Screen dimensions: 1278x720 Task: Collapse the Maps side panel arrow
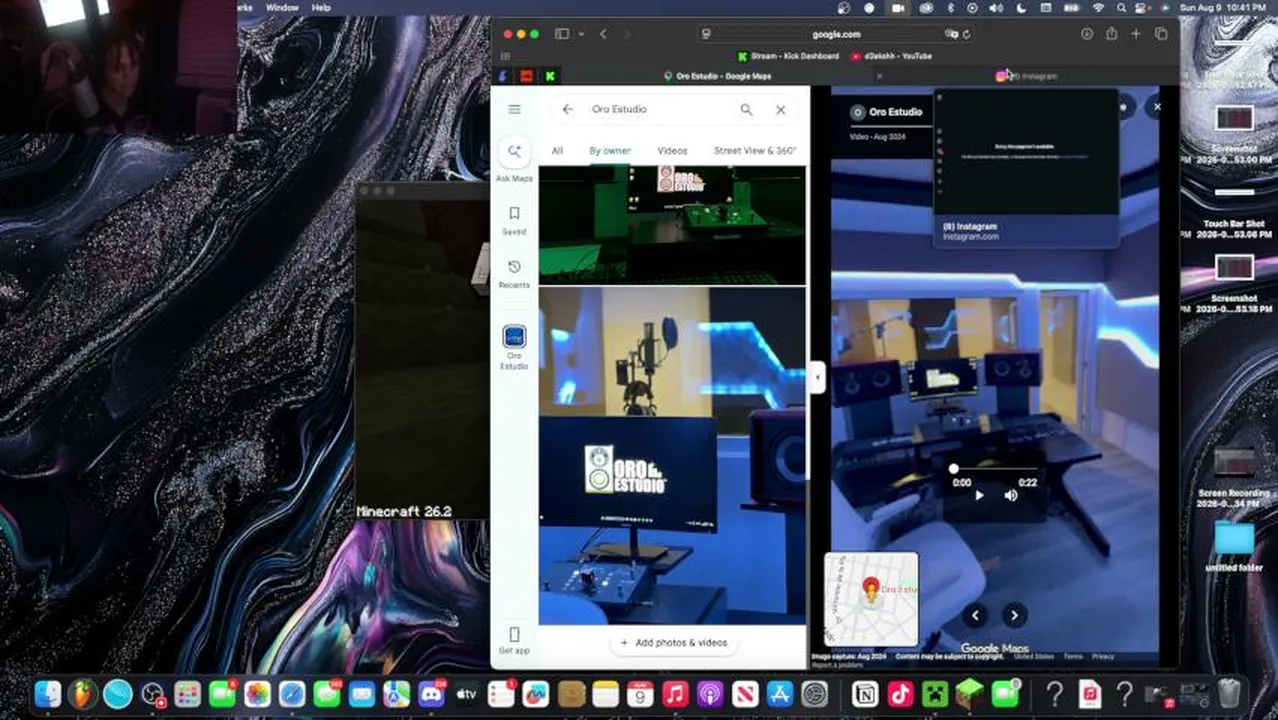click(818, 377)
